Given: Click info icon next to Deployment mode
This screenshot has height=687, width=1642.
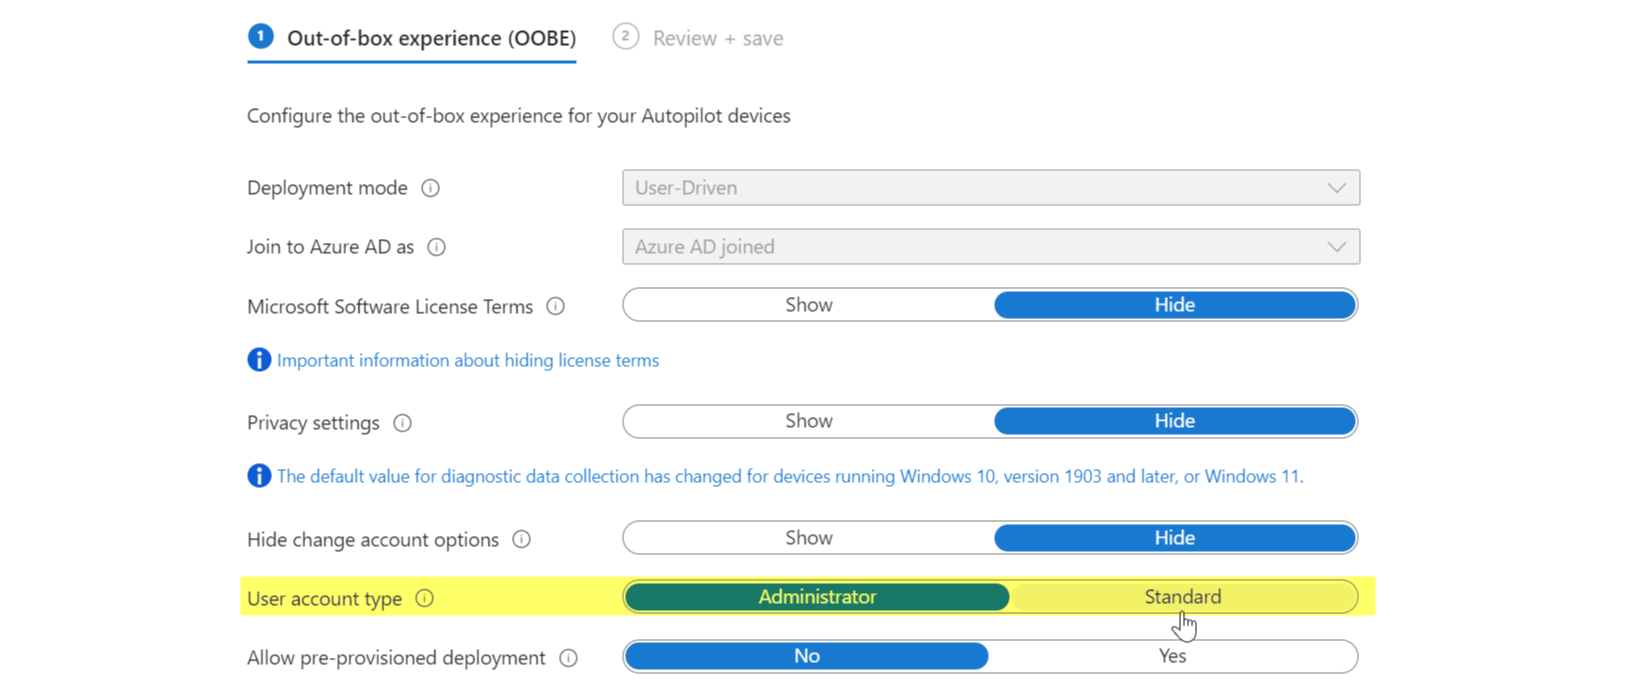Looking at the screenshot, I should click(430, 188).
